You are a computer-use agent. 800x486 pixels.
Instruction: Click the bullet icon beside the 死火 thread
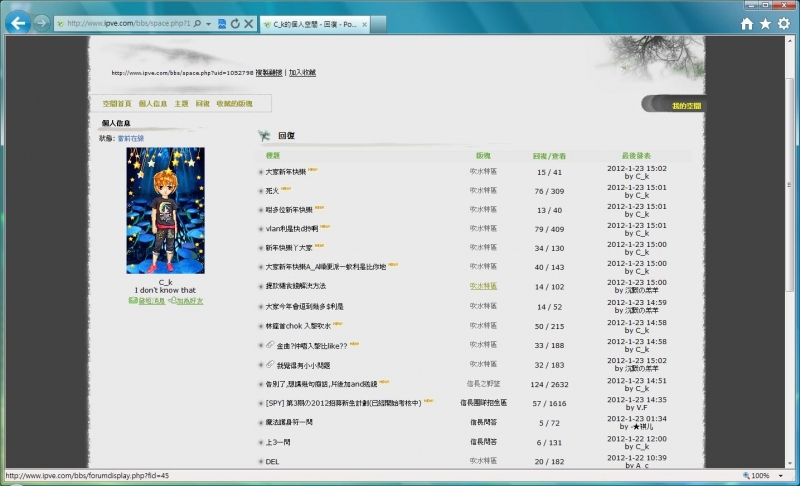(x=261, y=191)
